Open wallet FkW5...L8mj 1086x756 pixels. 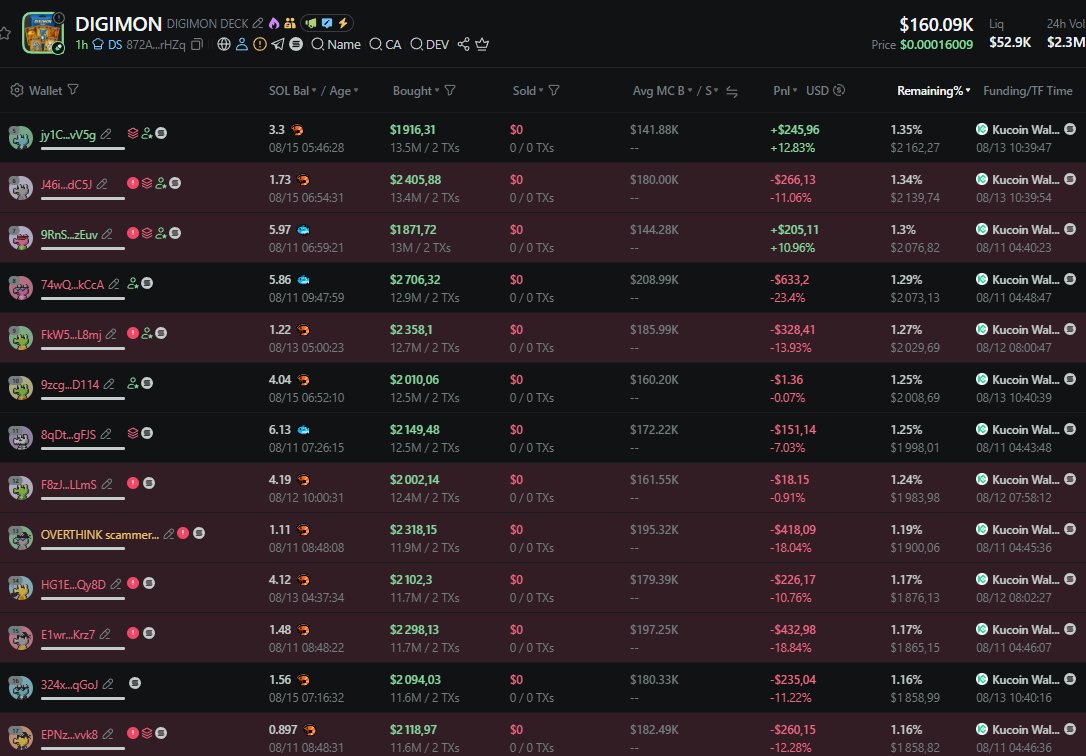71,334
